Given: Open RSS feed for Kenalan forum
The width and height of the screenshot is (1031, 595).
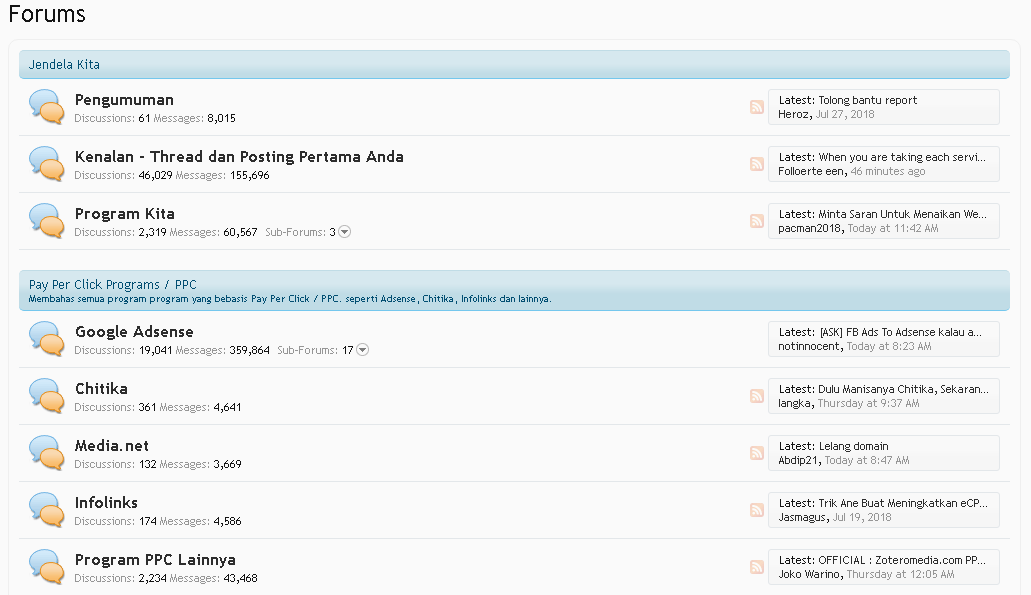Looking at the screenshot, I should (x=757, y=164).
